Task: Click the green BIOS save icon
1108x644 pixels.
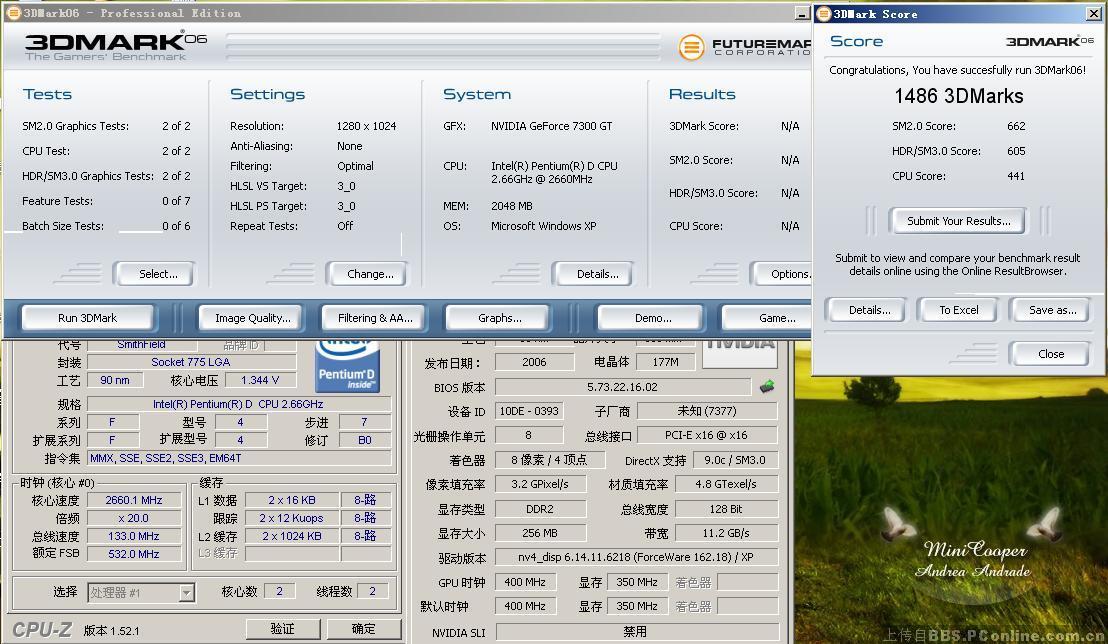Action: click(x=767, y=387)
